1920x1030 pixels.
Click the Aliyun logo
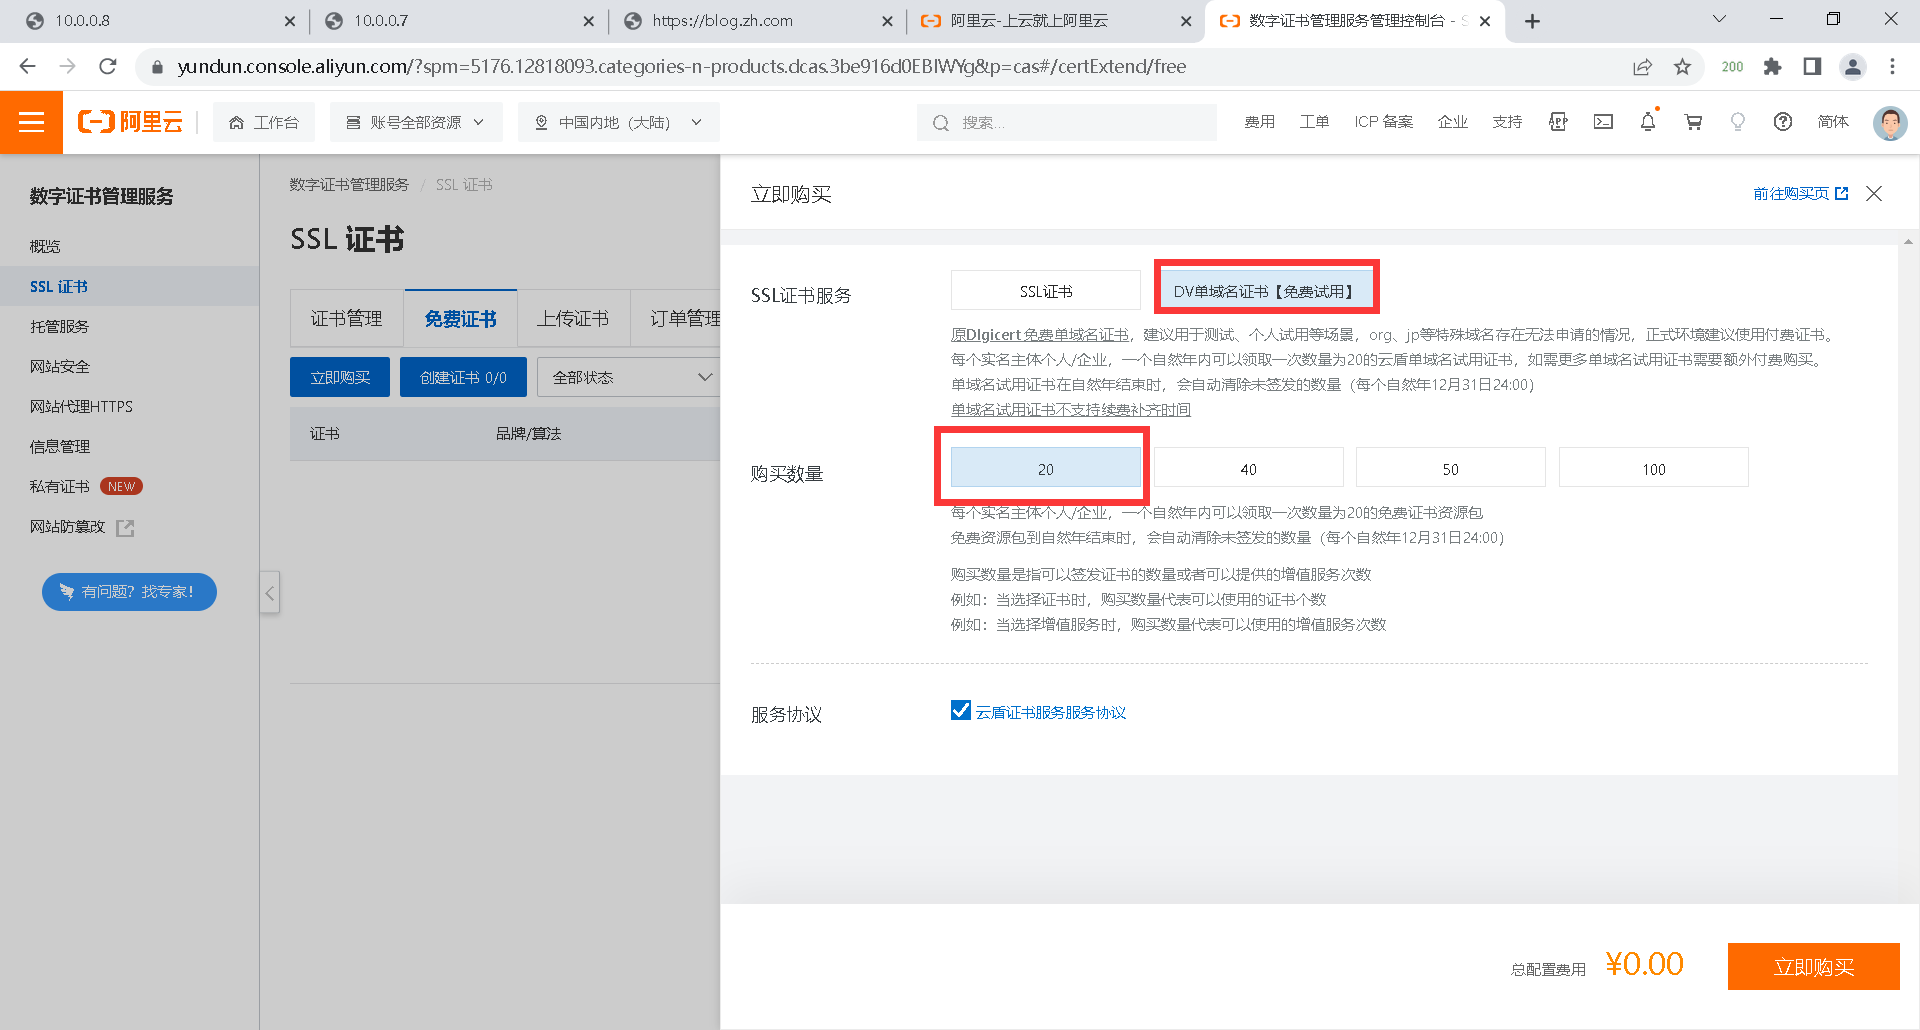pyautogui.click(x=131, y=122)
